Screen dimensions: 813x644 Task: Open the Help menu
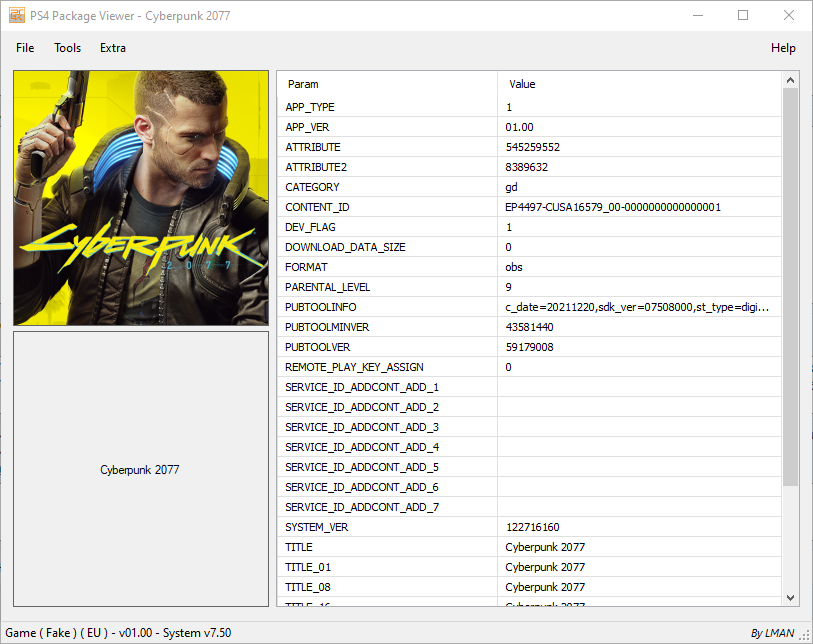[783, 48]
